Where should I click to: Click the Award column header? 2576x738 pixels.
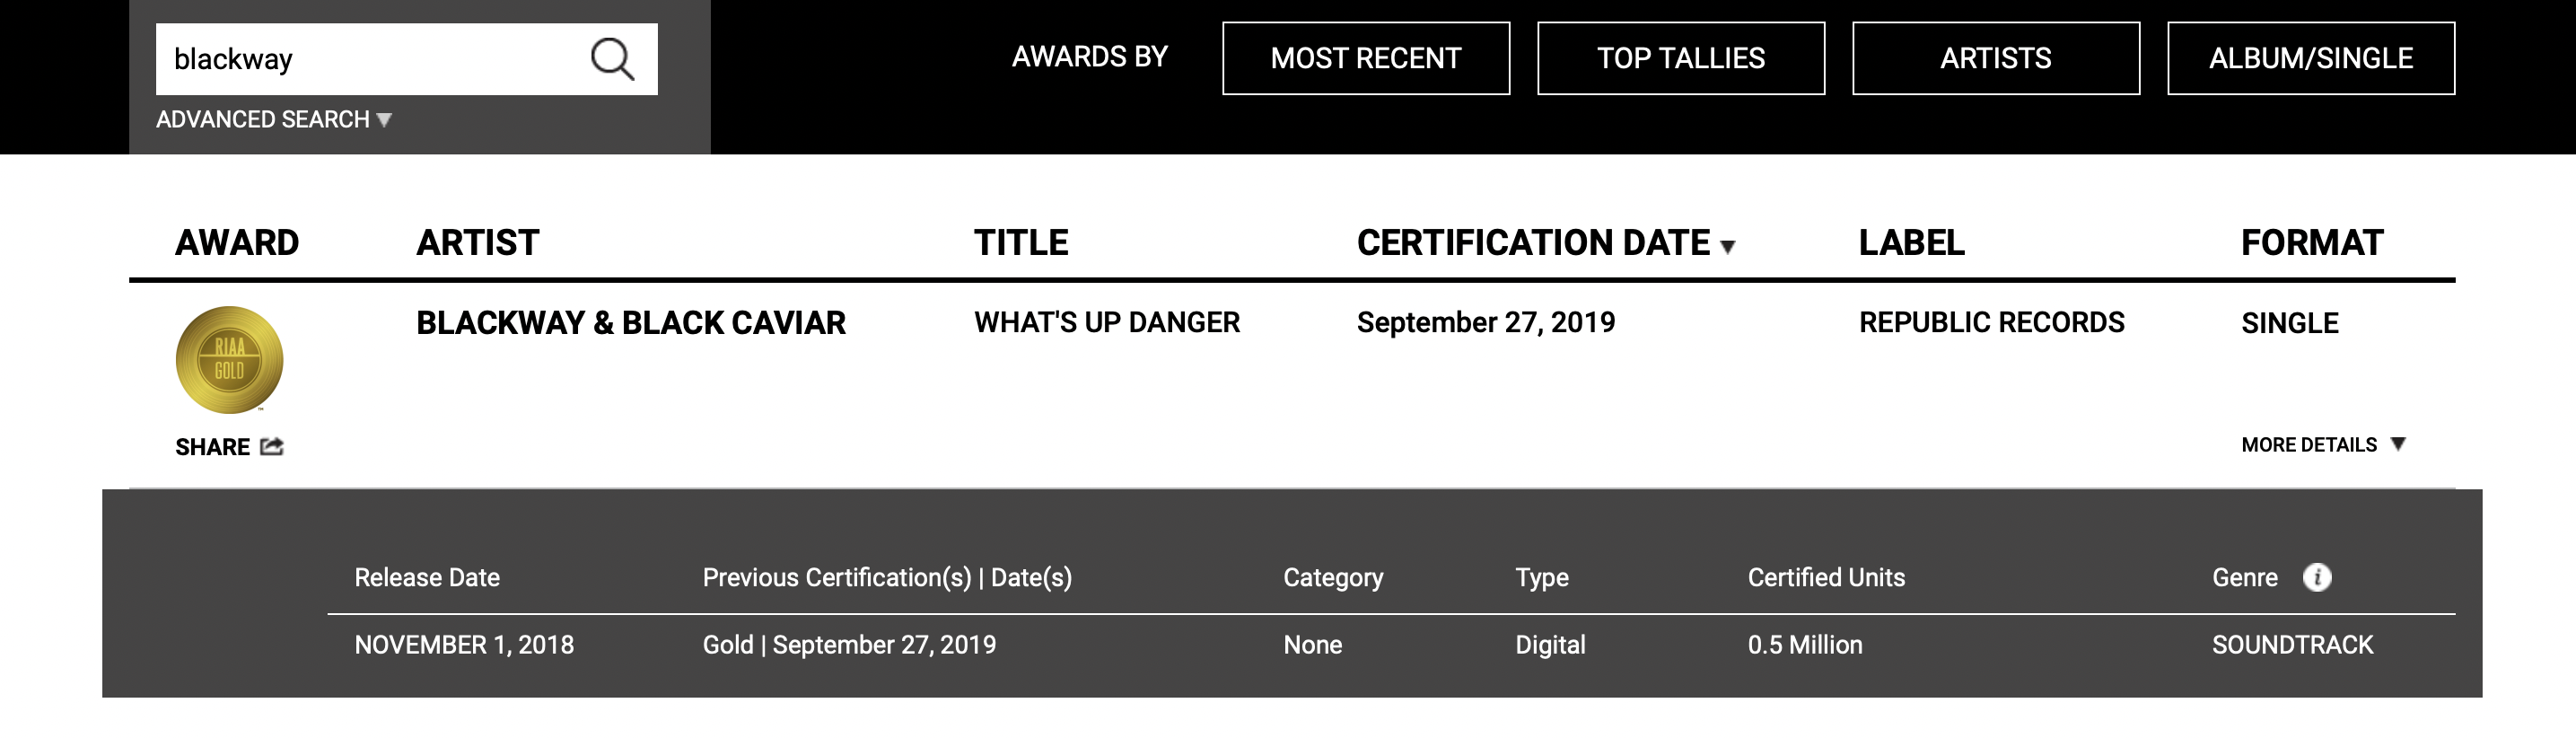[237, 242]
